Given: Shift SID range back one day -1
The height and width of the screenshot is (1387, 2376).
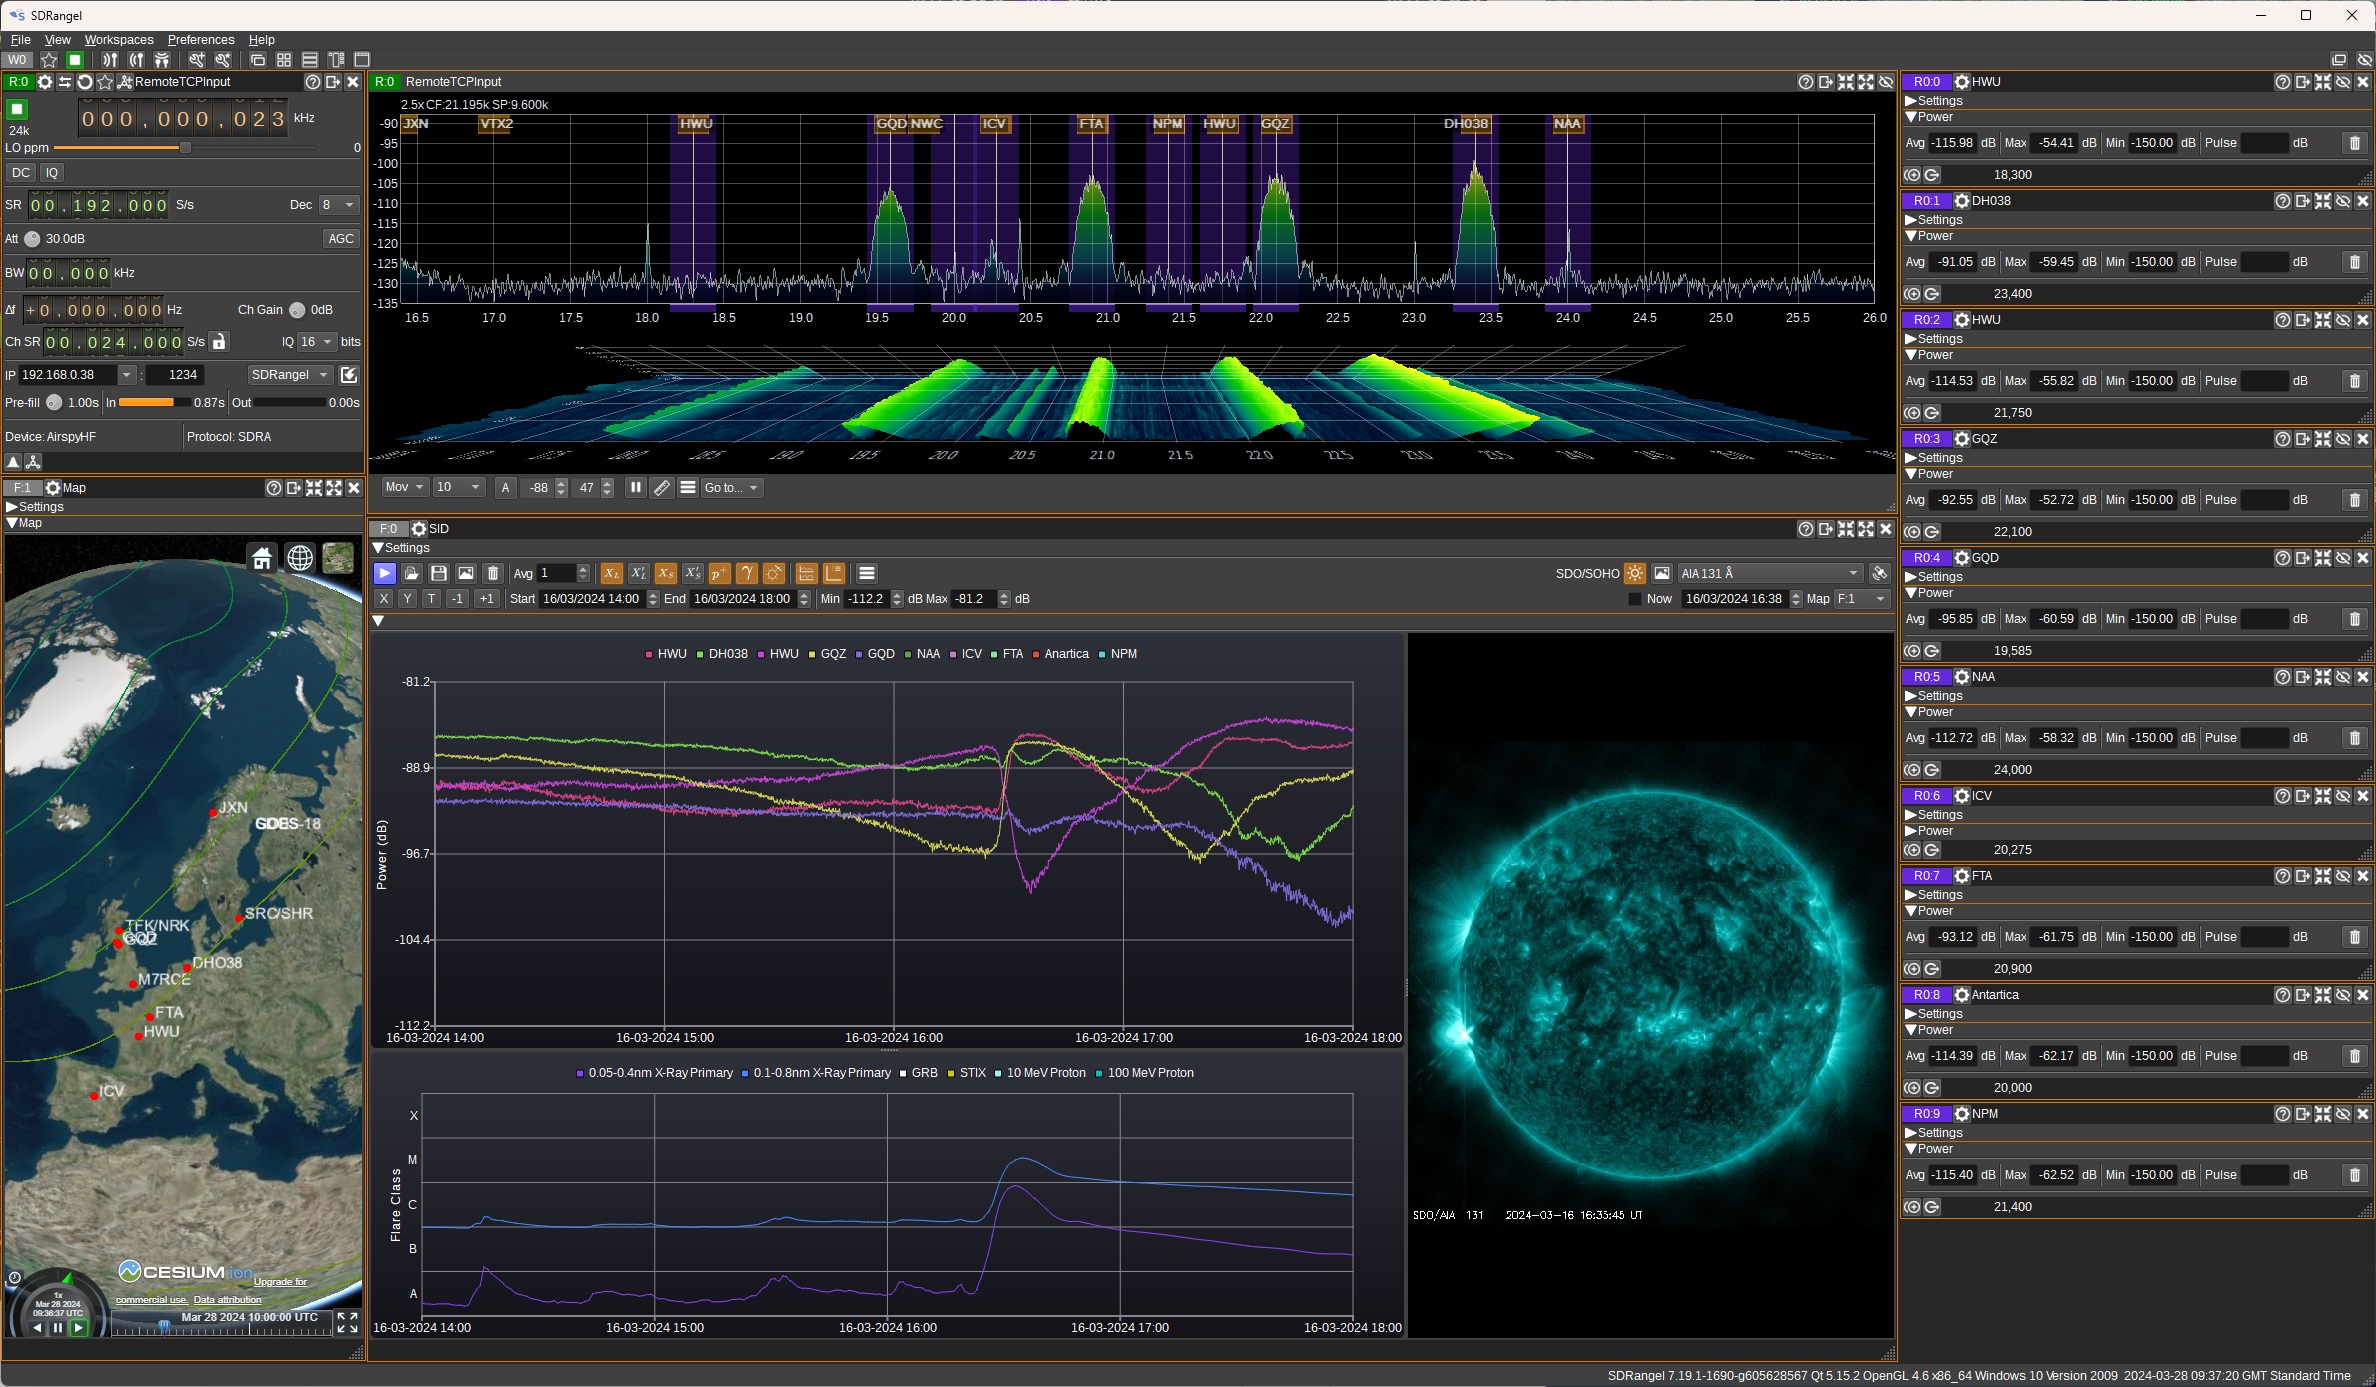Looking at the screenshot, I should (457, 599).
